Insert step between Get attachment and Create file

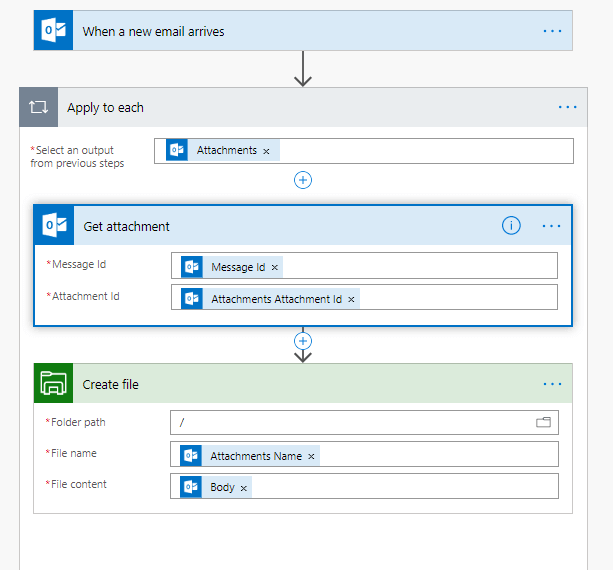pos(303,341)
